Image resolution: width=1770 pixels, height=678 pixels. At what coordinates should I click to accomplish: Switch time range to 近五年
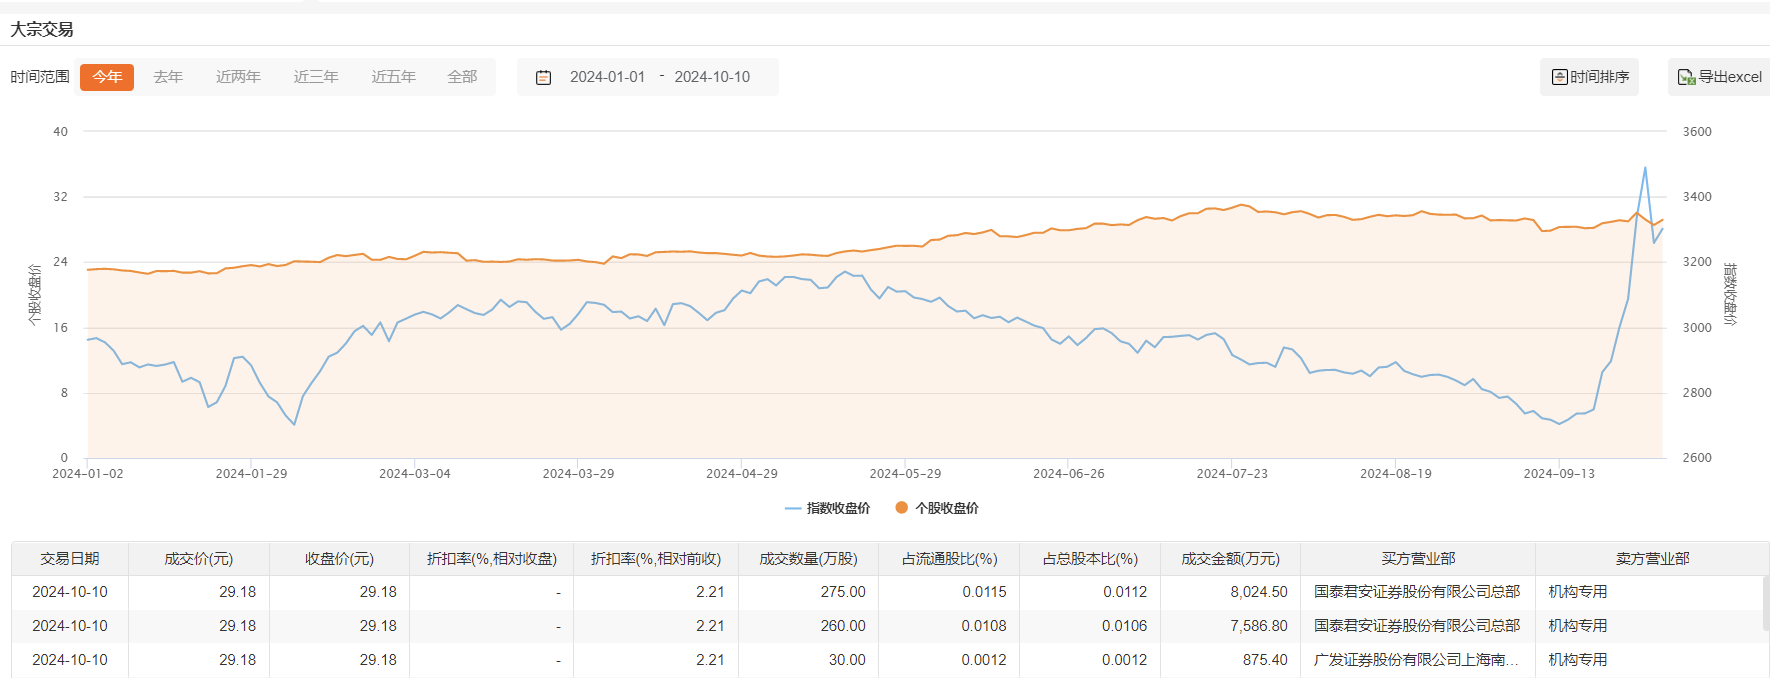click(393, 77)
